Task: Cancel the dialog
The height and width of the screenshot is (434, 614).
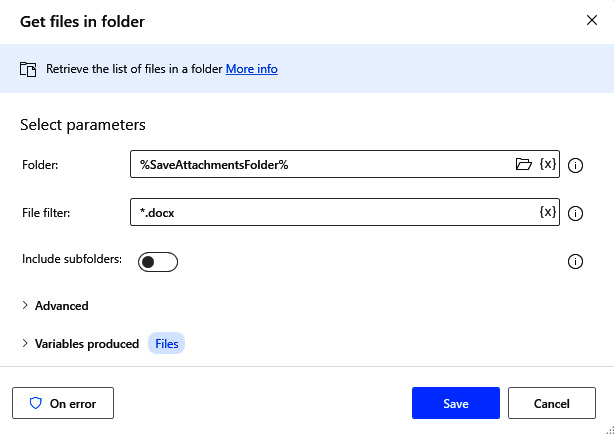Action: 552,403
